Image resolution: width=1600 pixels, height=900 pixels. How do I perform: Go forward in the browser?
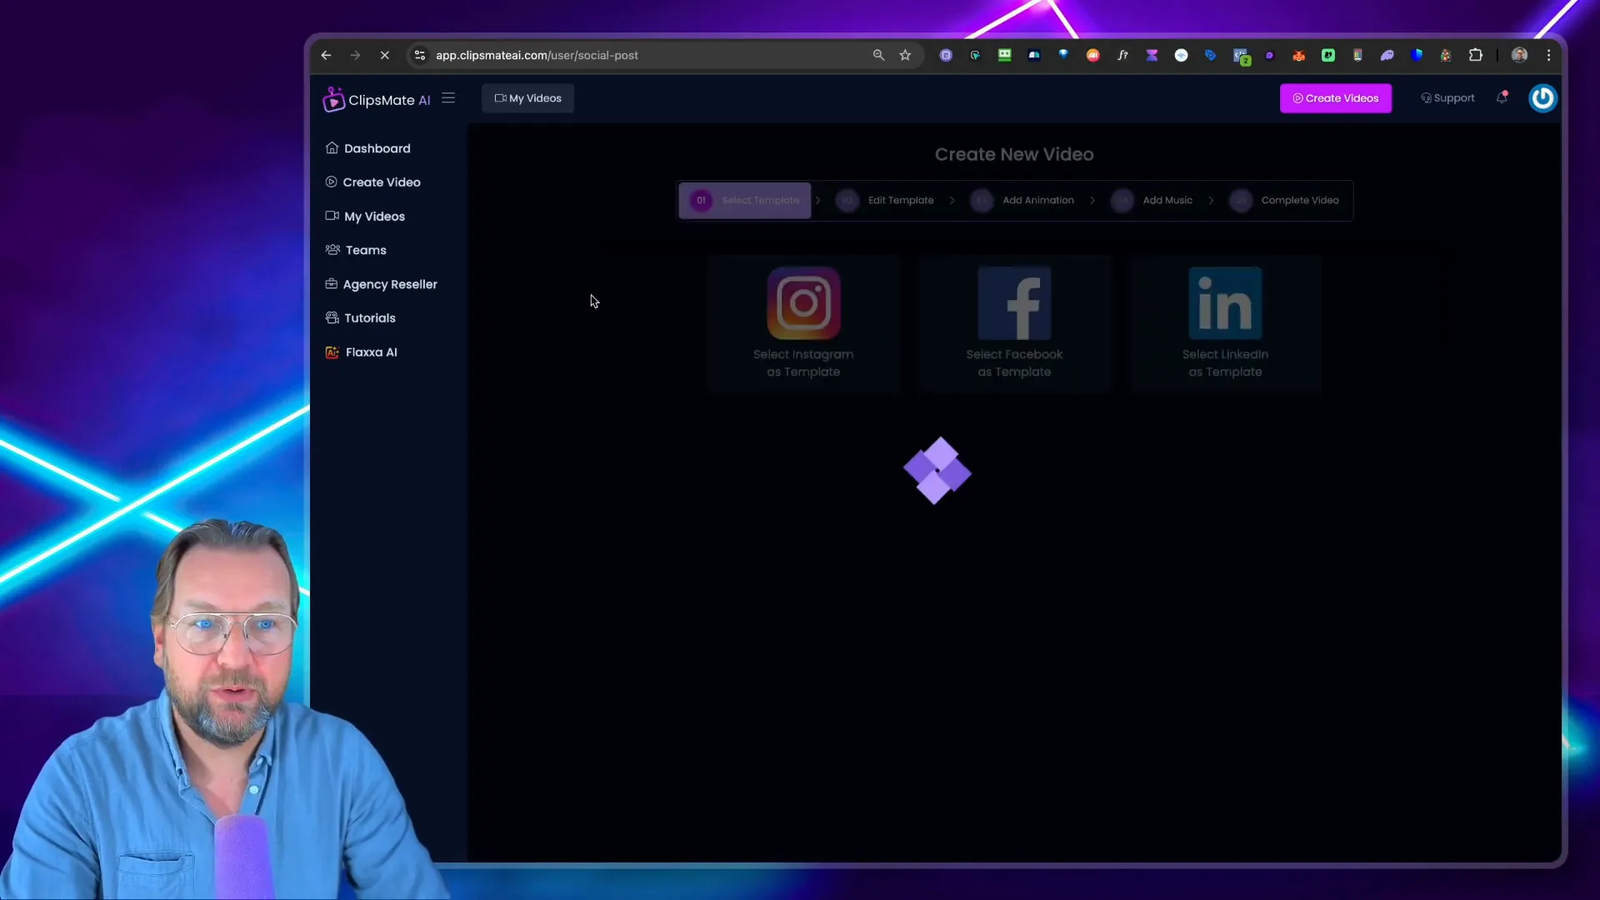[355, 55]
